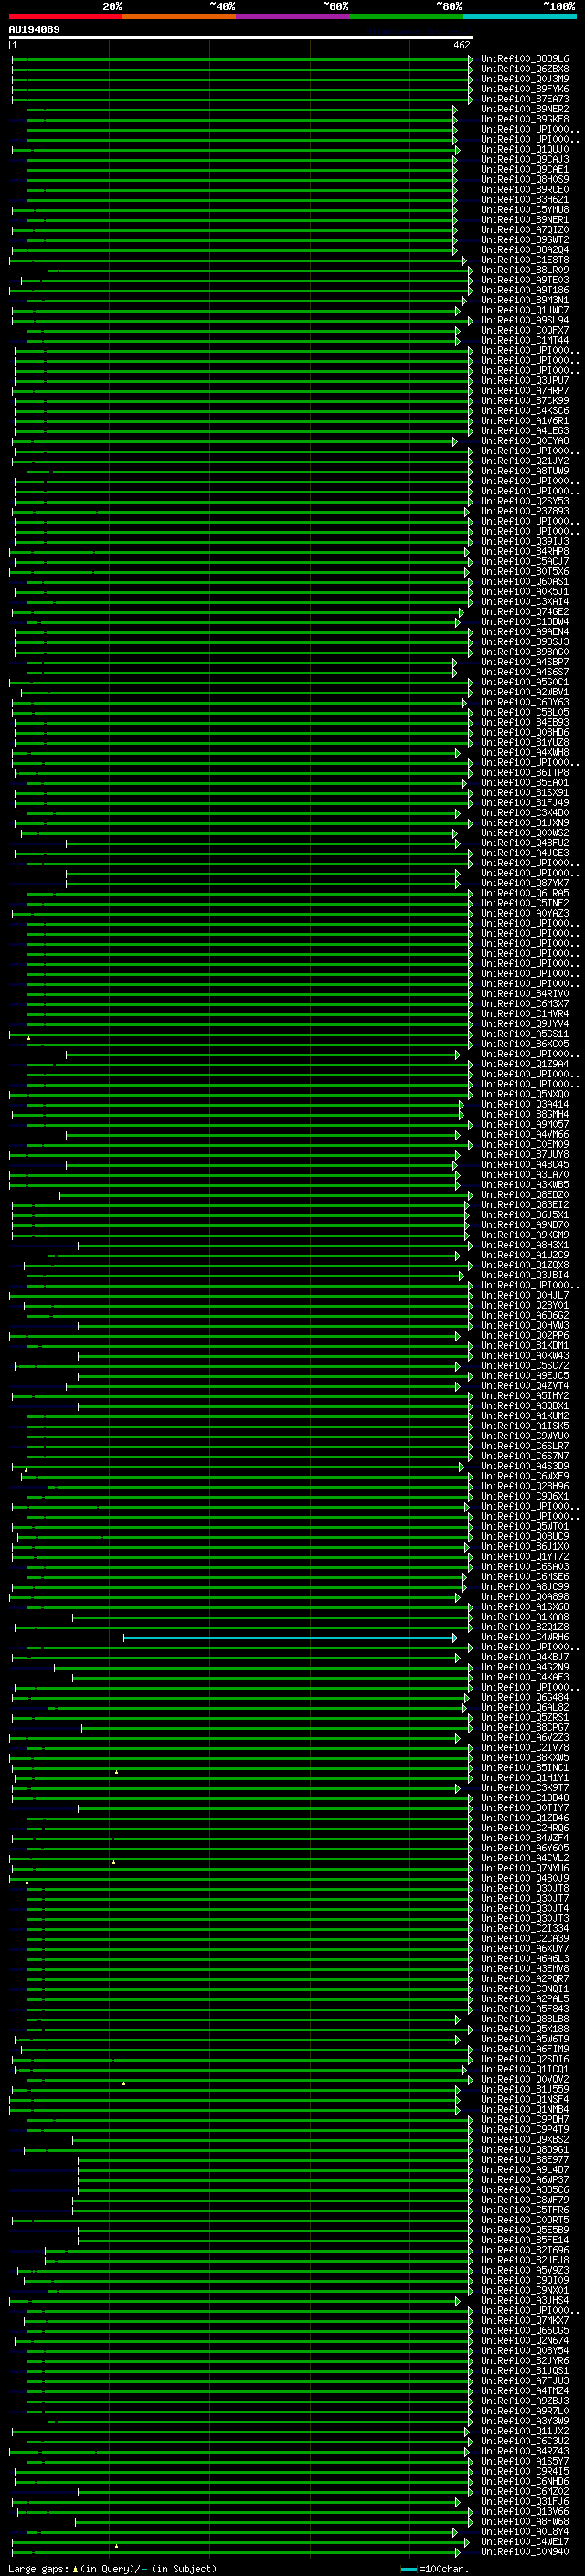Screen dimensions: 585x2576
Task: Choose the UniRef100_A8H3X1 entry
Action: click(525, 1245)
